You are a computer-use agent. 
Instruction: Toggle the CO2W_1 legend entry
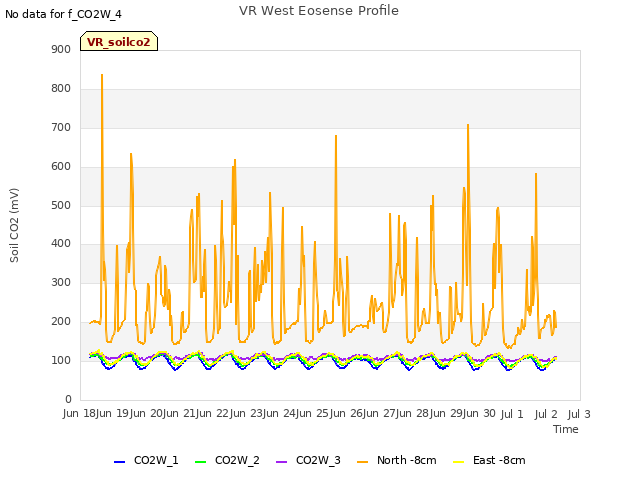coord(146,460)
